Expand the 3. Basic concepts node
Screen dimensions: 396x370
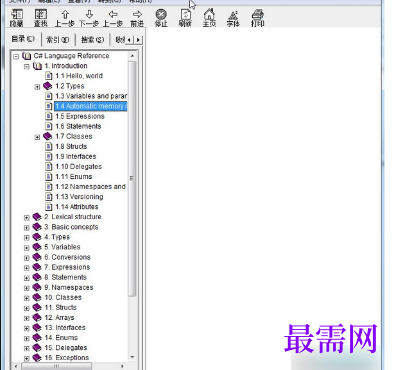(27, 227)
